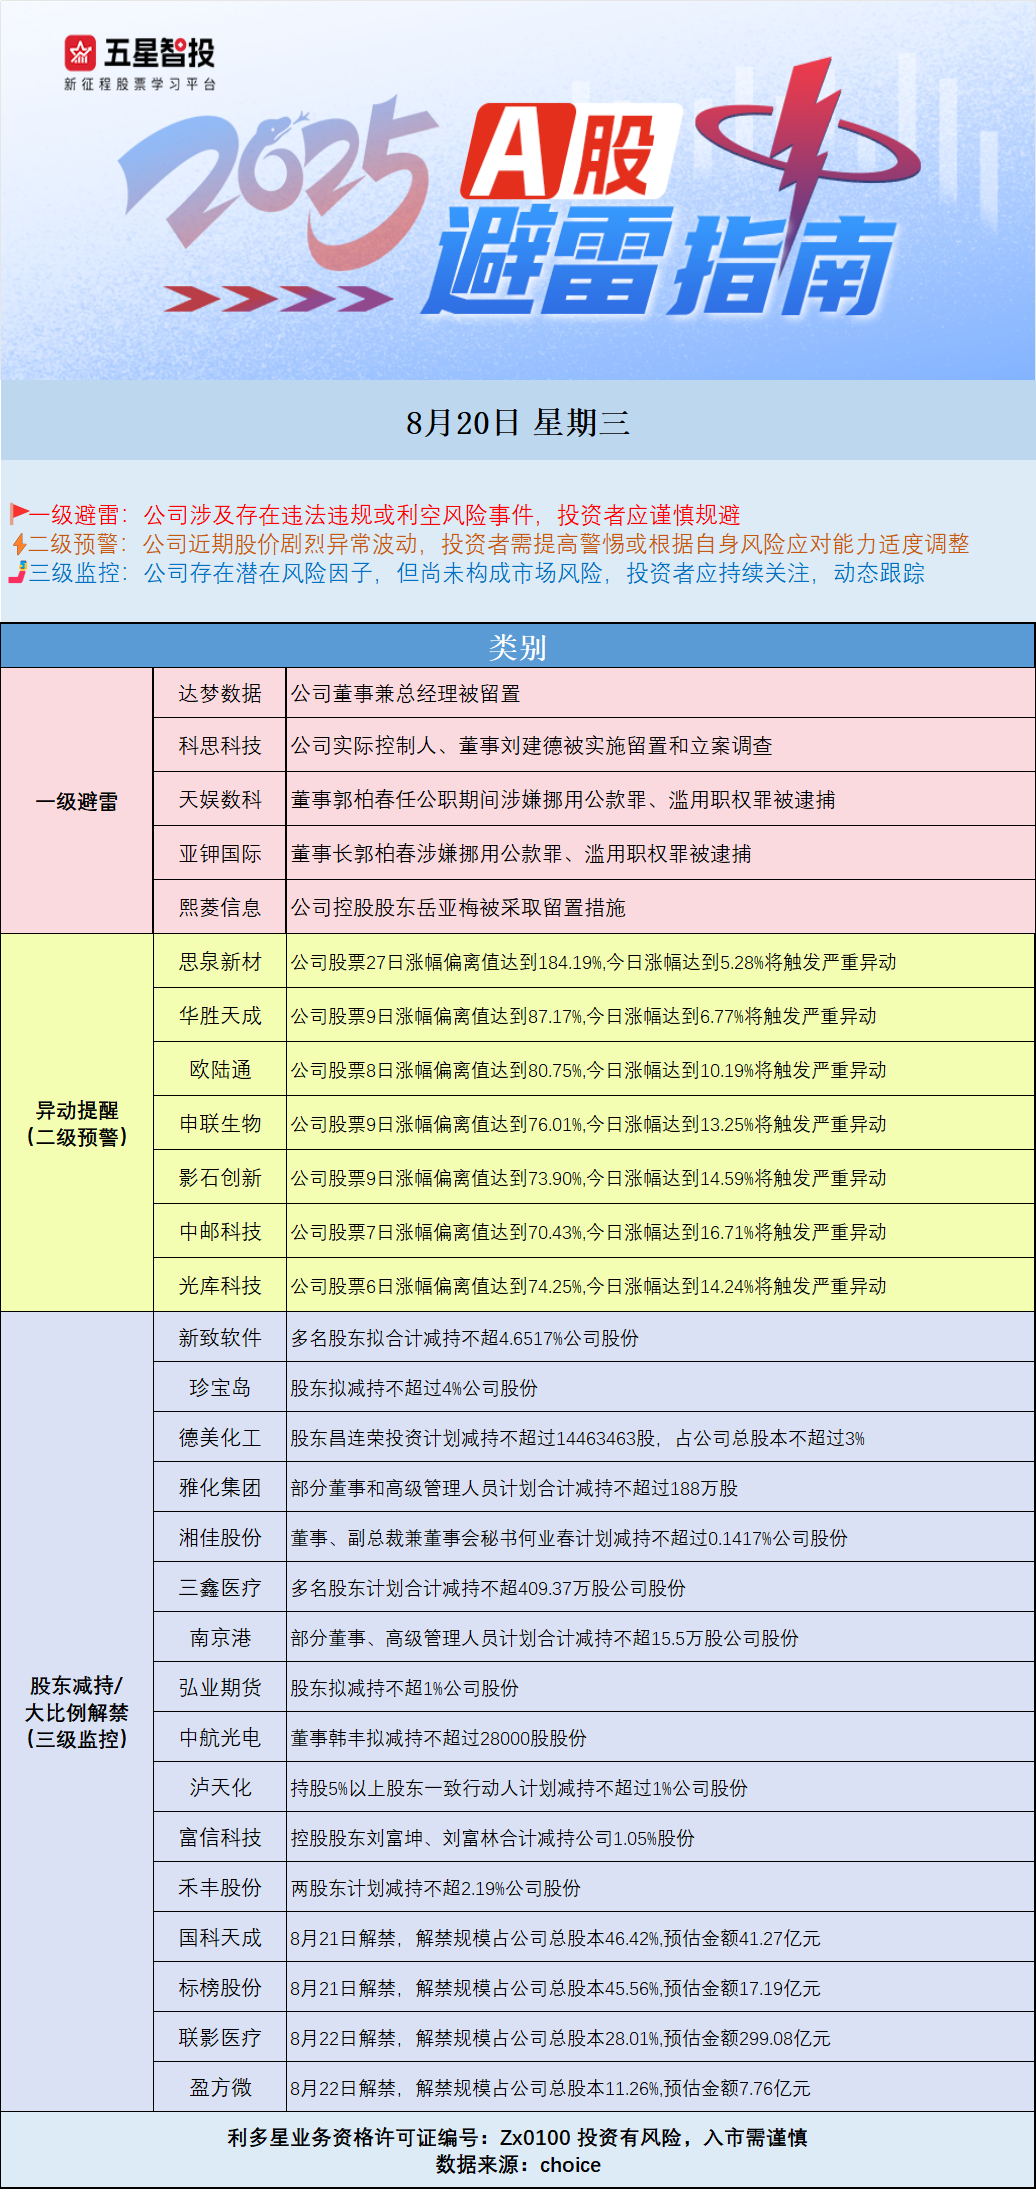Image resolution: width=1036 pixels, height=2189 pixels.
Task: Click the 德美化工 stock name
Action: [220, 1438]
